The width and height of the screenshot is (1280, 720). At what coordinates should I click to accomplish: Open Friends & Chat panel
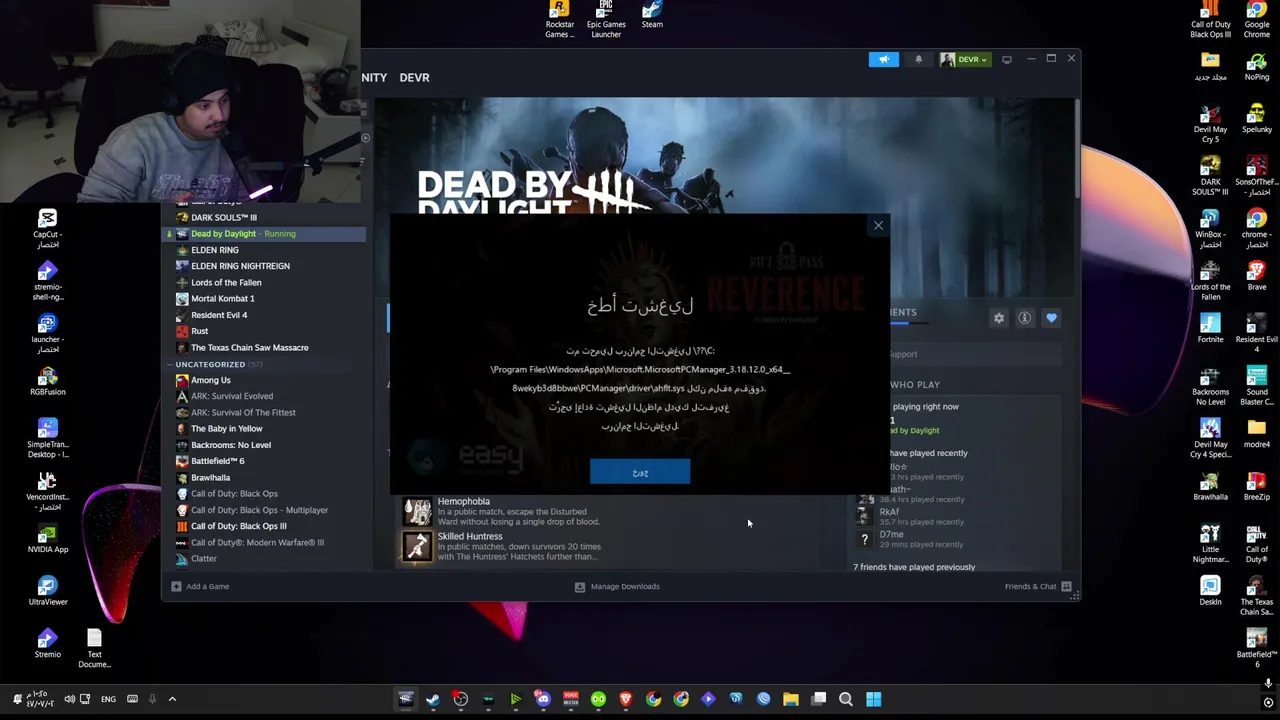tap(1037, 586)
